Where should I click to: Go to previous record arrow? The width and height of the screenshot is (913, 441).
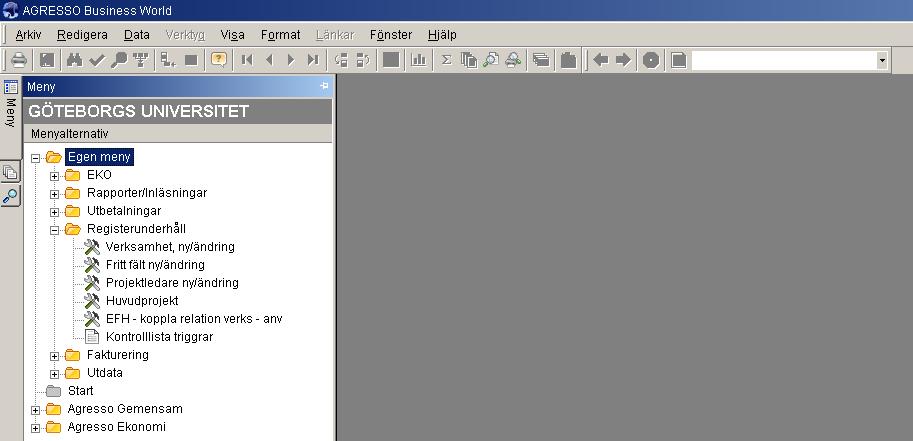pos(269,60)
